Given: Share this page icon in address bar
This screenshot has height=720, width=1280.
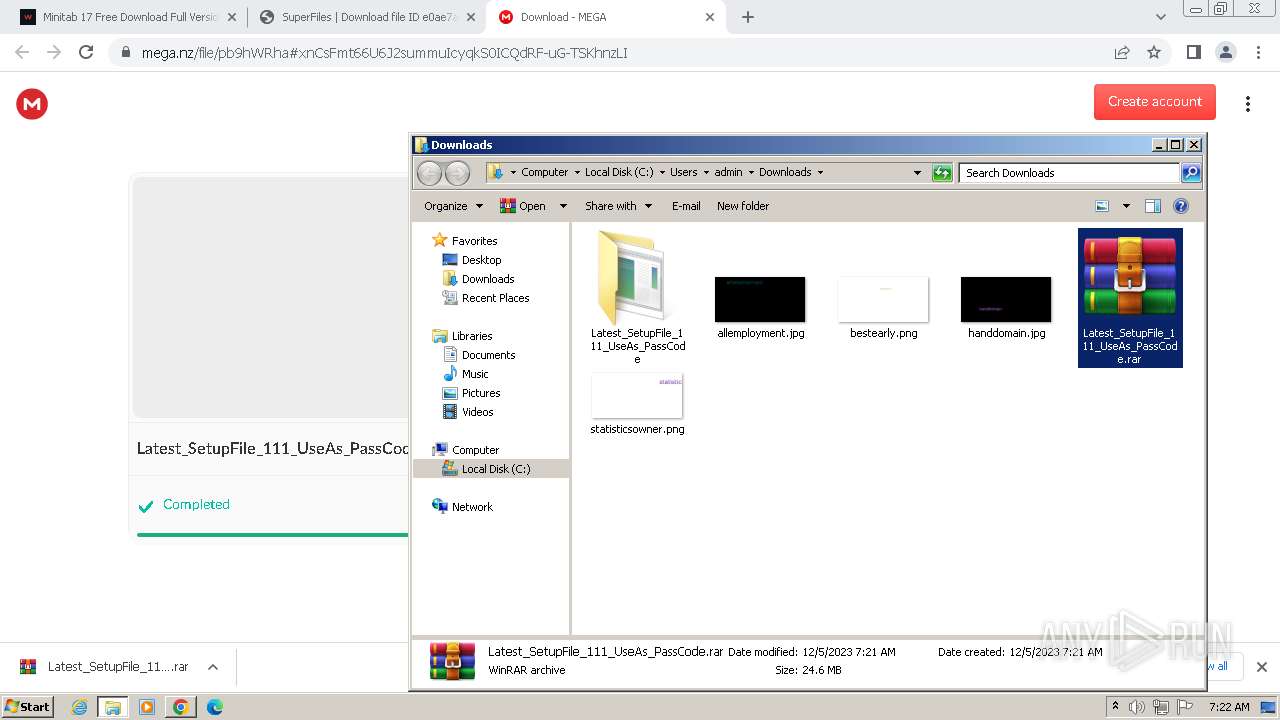Looking at the screenshot, I should [1122, 52].
